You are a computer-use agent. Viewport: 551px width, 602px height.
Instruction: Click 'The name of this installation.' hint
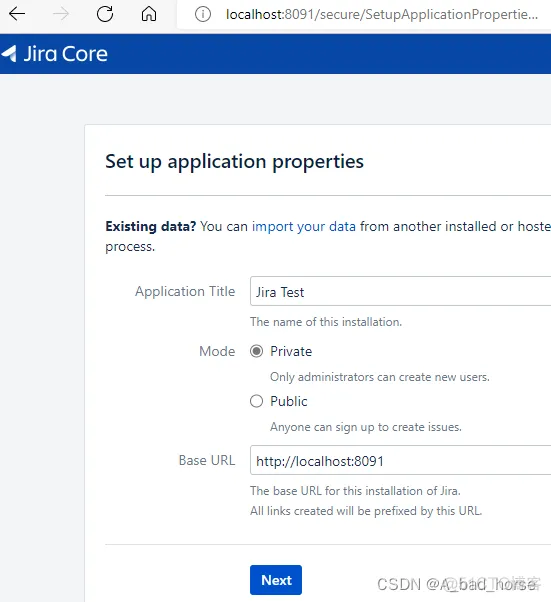[x=326, y=322]
